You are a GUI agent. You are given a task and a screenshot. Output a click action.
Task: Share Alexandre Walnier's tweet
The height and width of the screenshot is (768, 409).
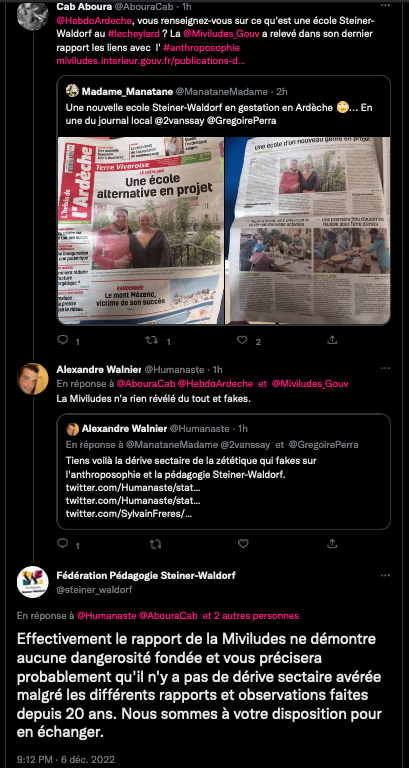332,543
